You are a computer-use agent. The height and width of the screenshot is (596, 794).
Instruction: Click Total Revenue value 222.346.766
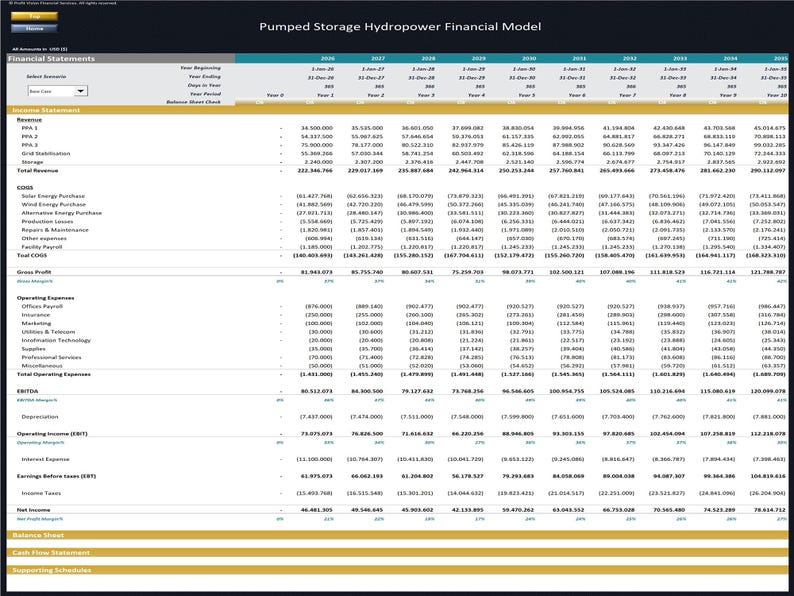(x=315, y=171)
